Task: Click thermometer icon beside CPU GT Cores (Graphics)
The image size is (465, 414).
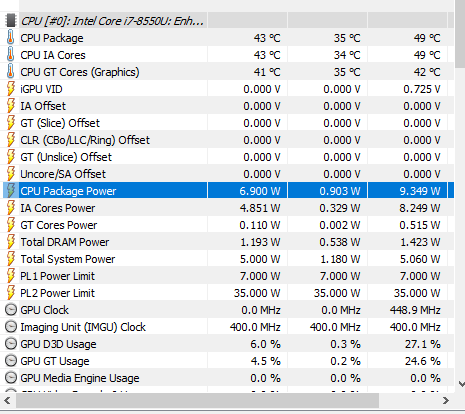Action: tap(11, 71)
